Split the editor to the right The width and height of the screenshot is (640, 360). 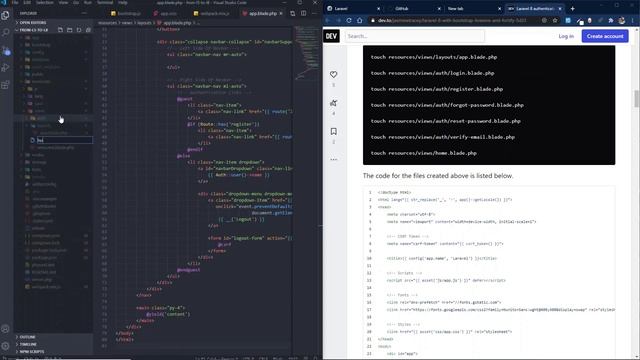tap(303, 13)
